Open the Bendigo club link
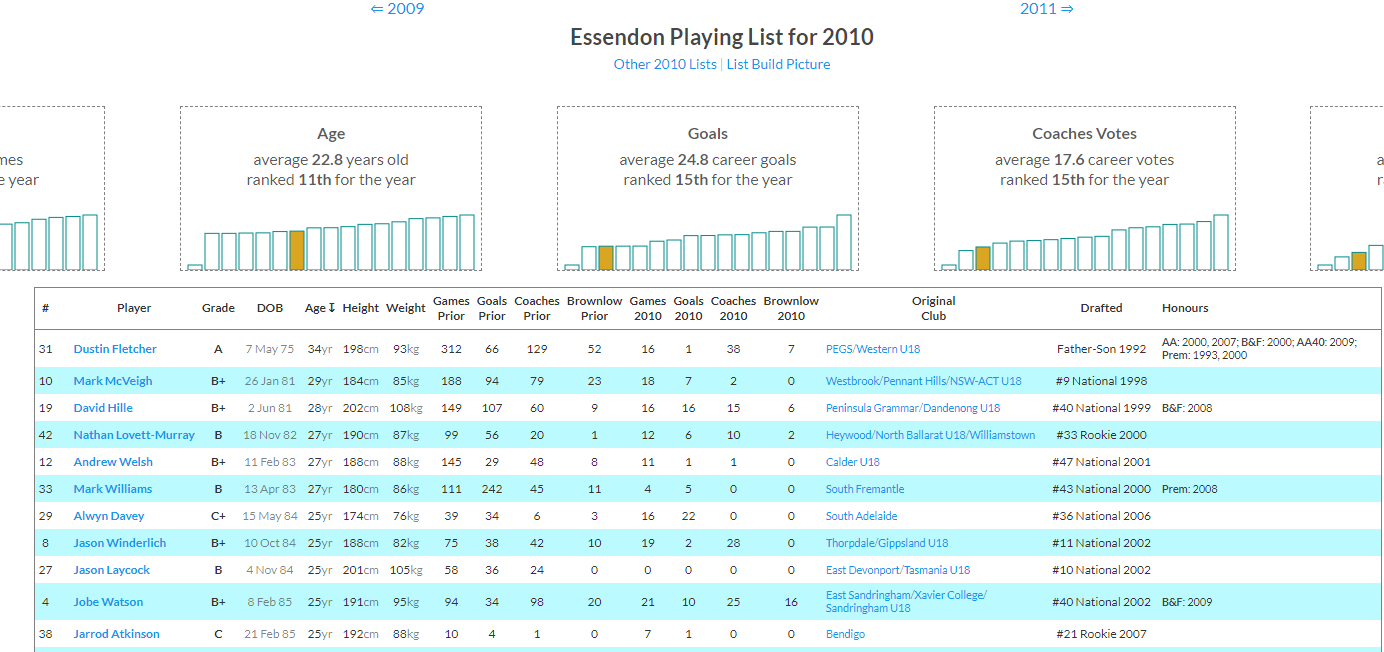Screen dimensions: 1384x652 (x=846, y=634)
